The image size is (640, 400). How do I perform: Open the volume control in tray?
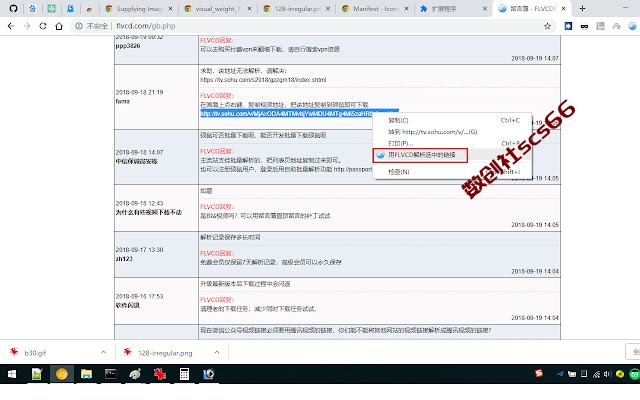[x=608, y=374]
